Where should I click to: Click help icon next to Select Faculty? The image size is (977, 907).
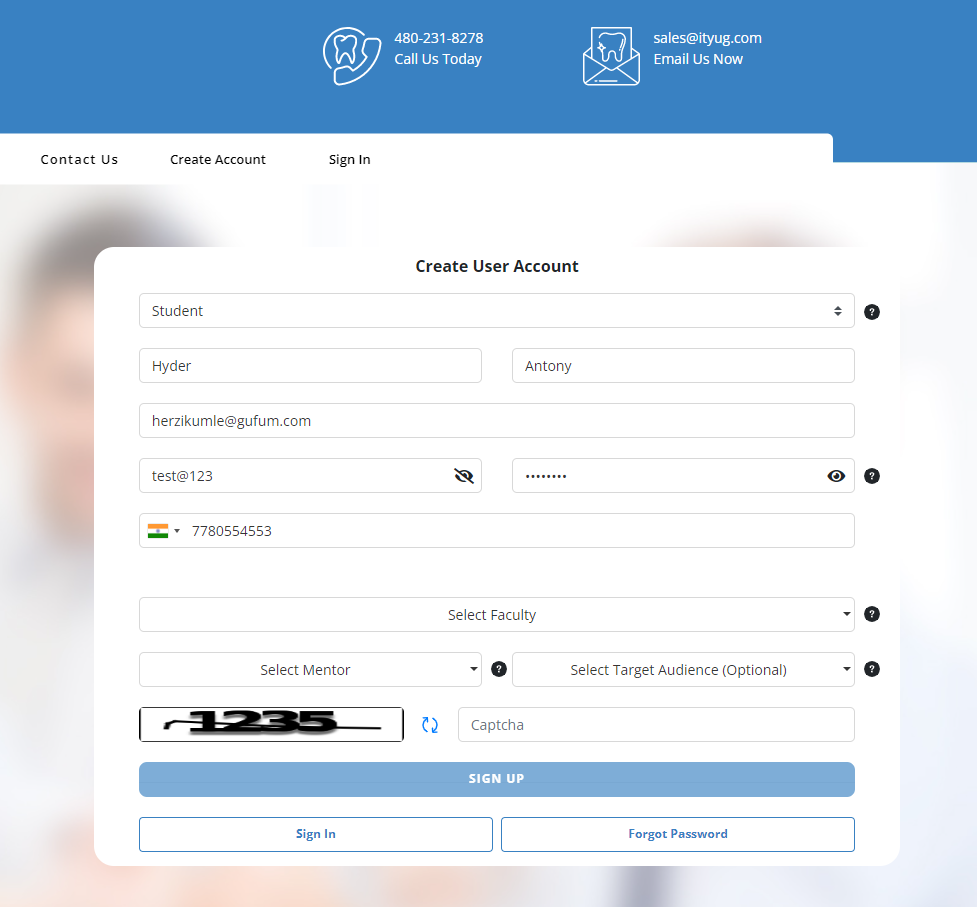click(872, 614)
